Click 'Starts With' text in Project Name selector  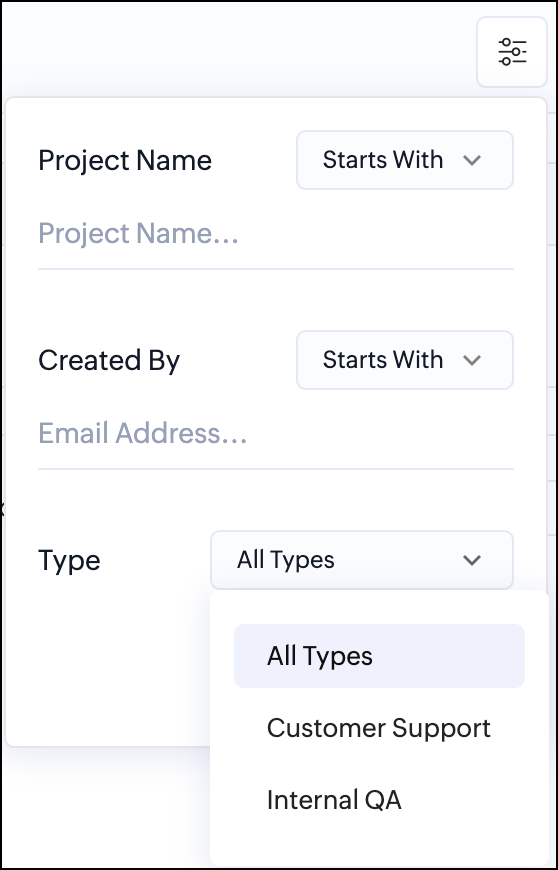point(383,160)
